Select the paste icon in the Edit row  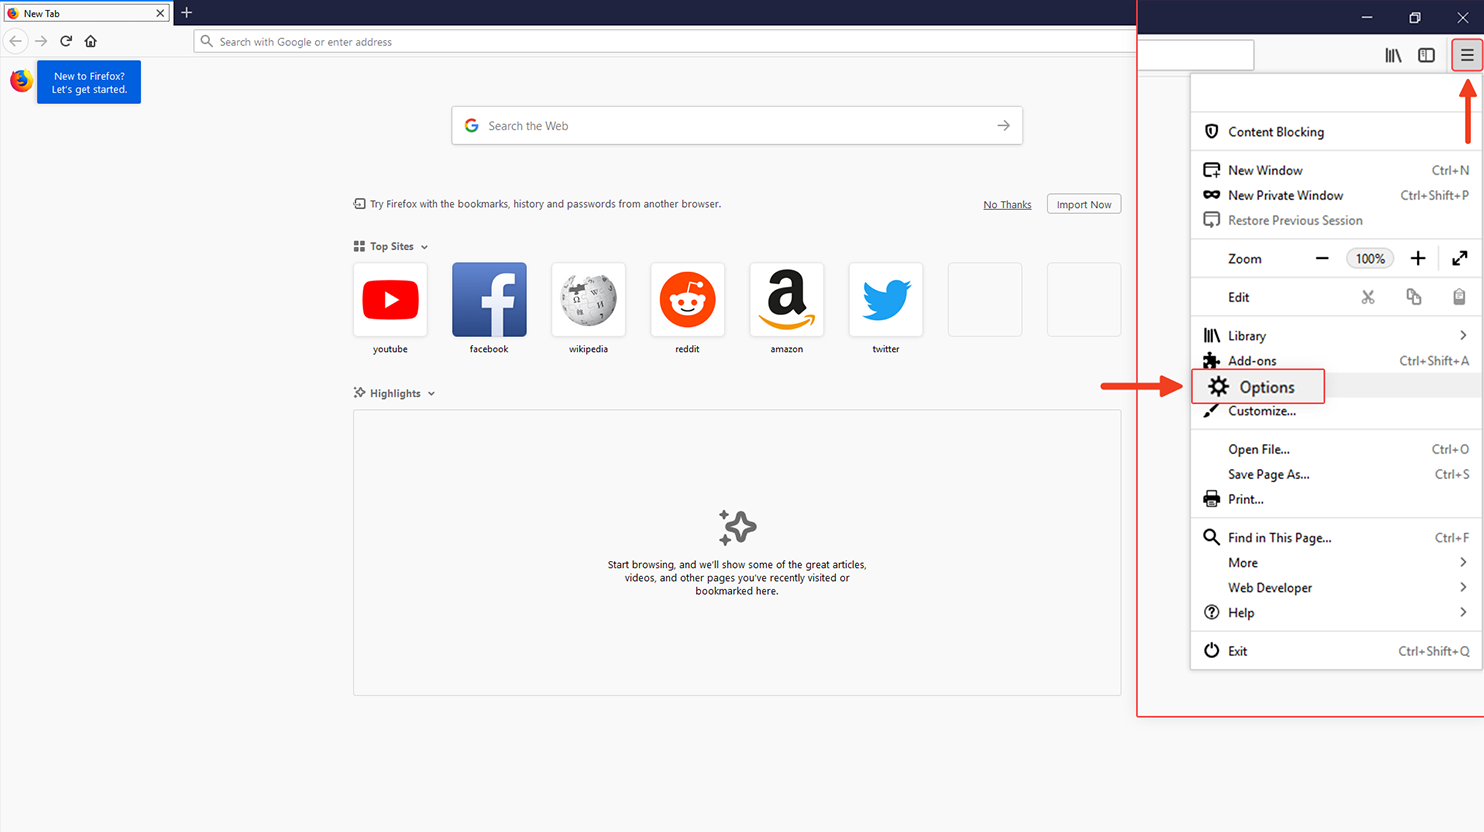[1459, 296]
